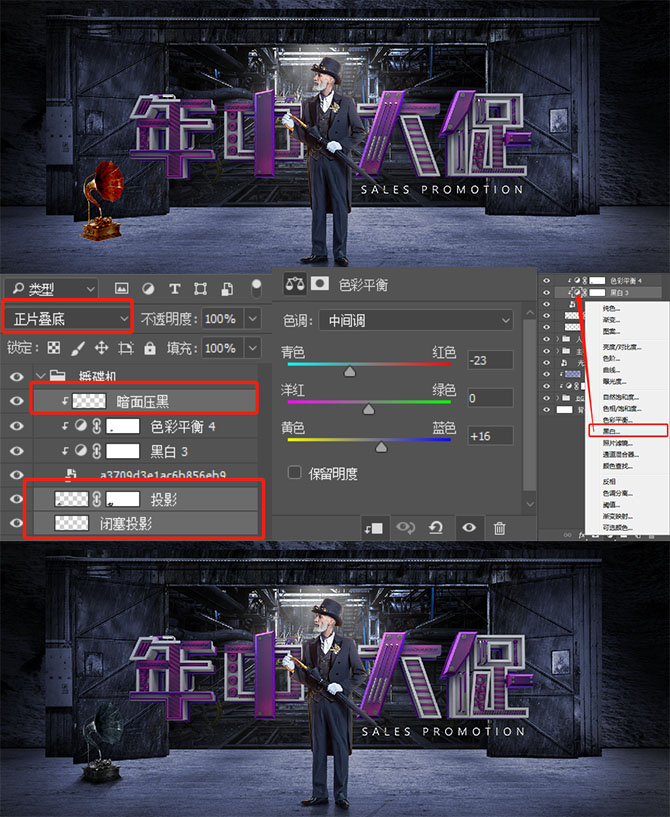Click the view previous state icon
Image resolution: width=670 pixels, height=817 pixels.
click(x=405, y=528)
